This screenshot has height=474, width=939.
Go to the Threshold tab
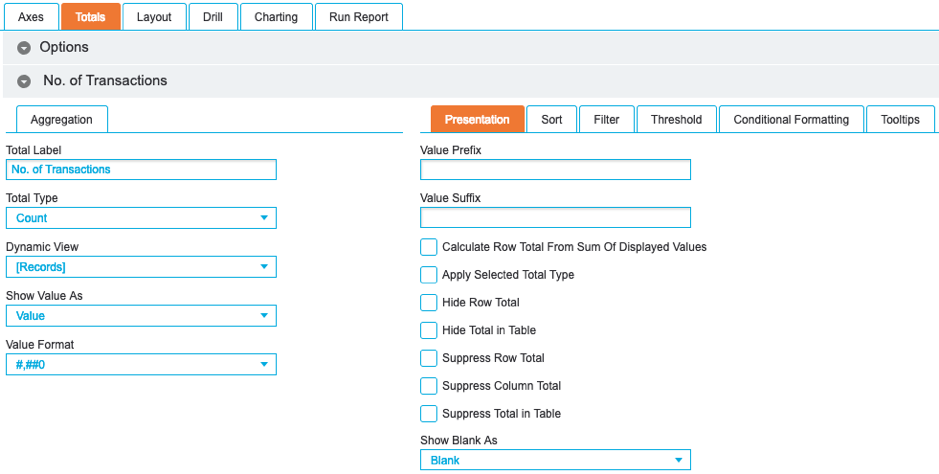pyautogui.click(x=676, y=120)
